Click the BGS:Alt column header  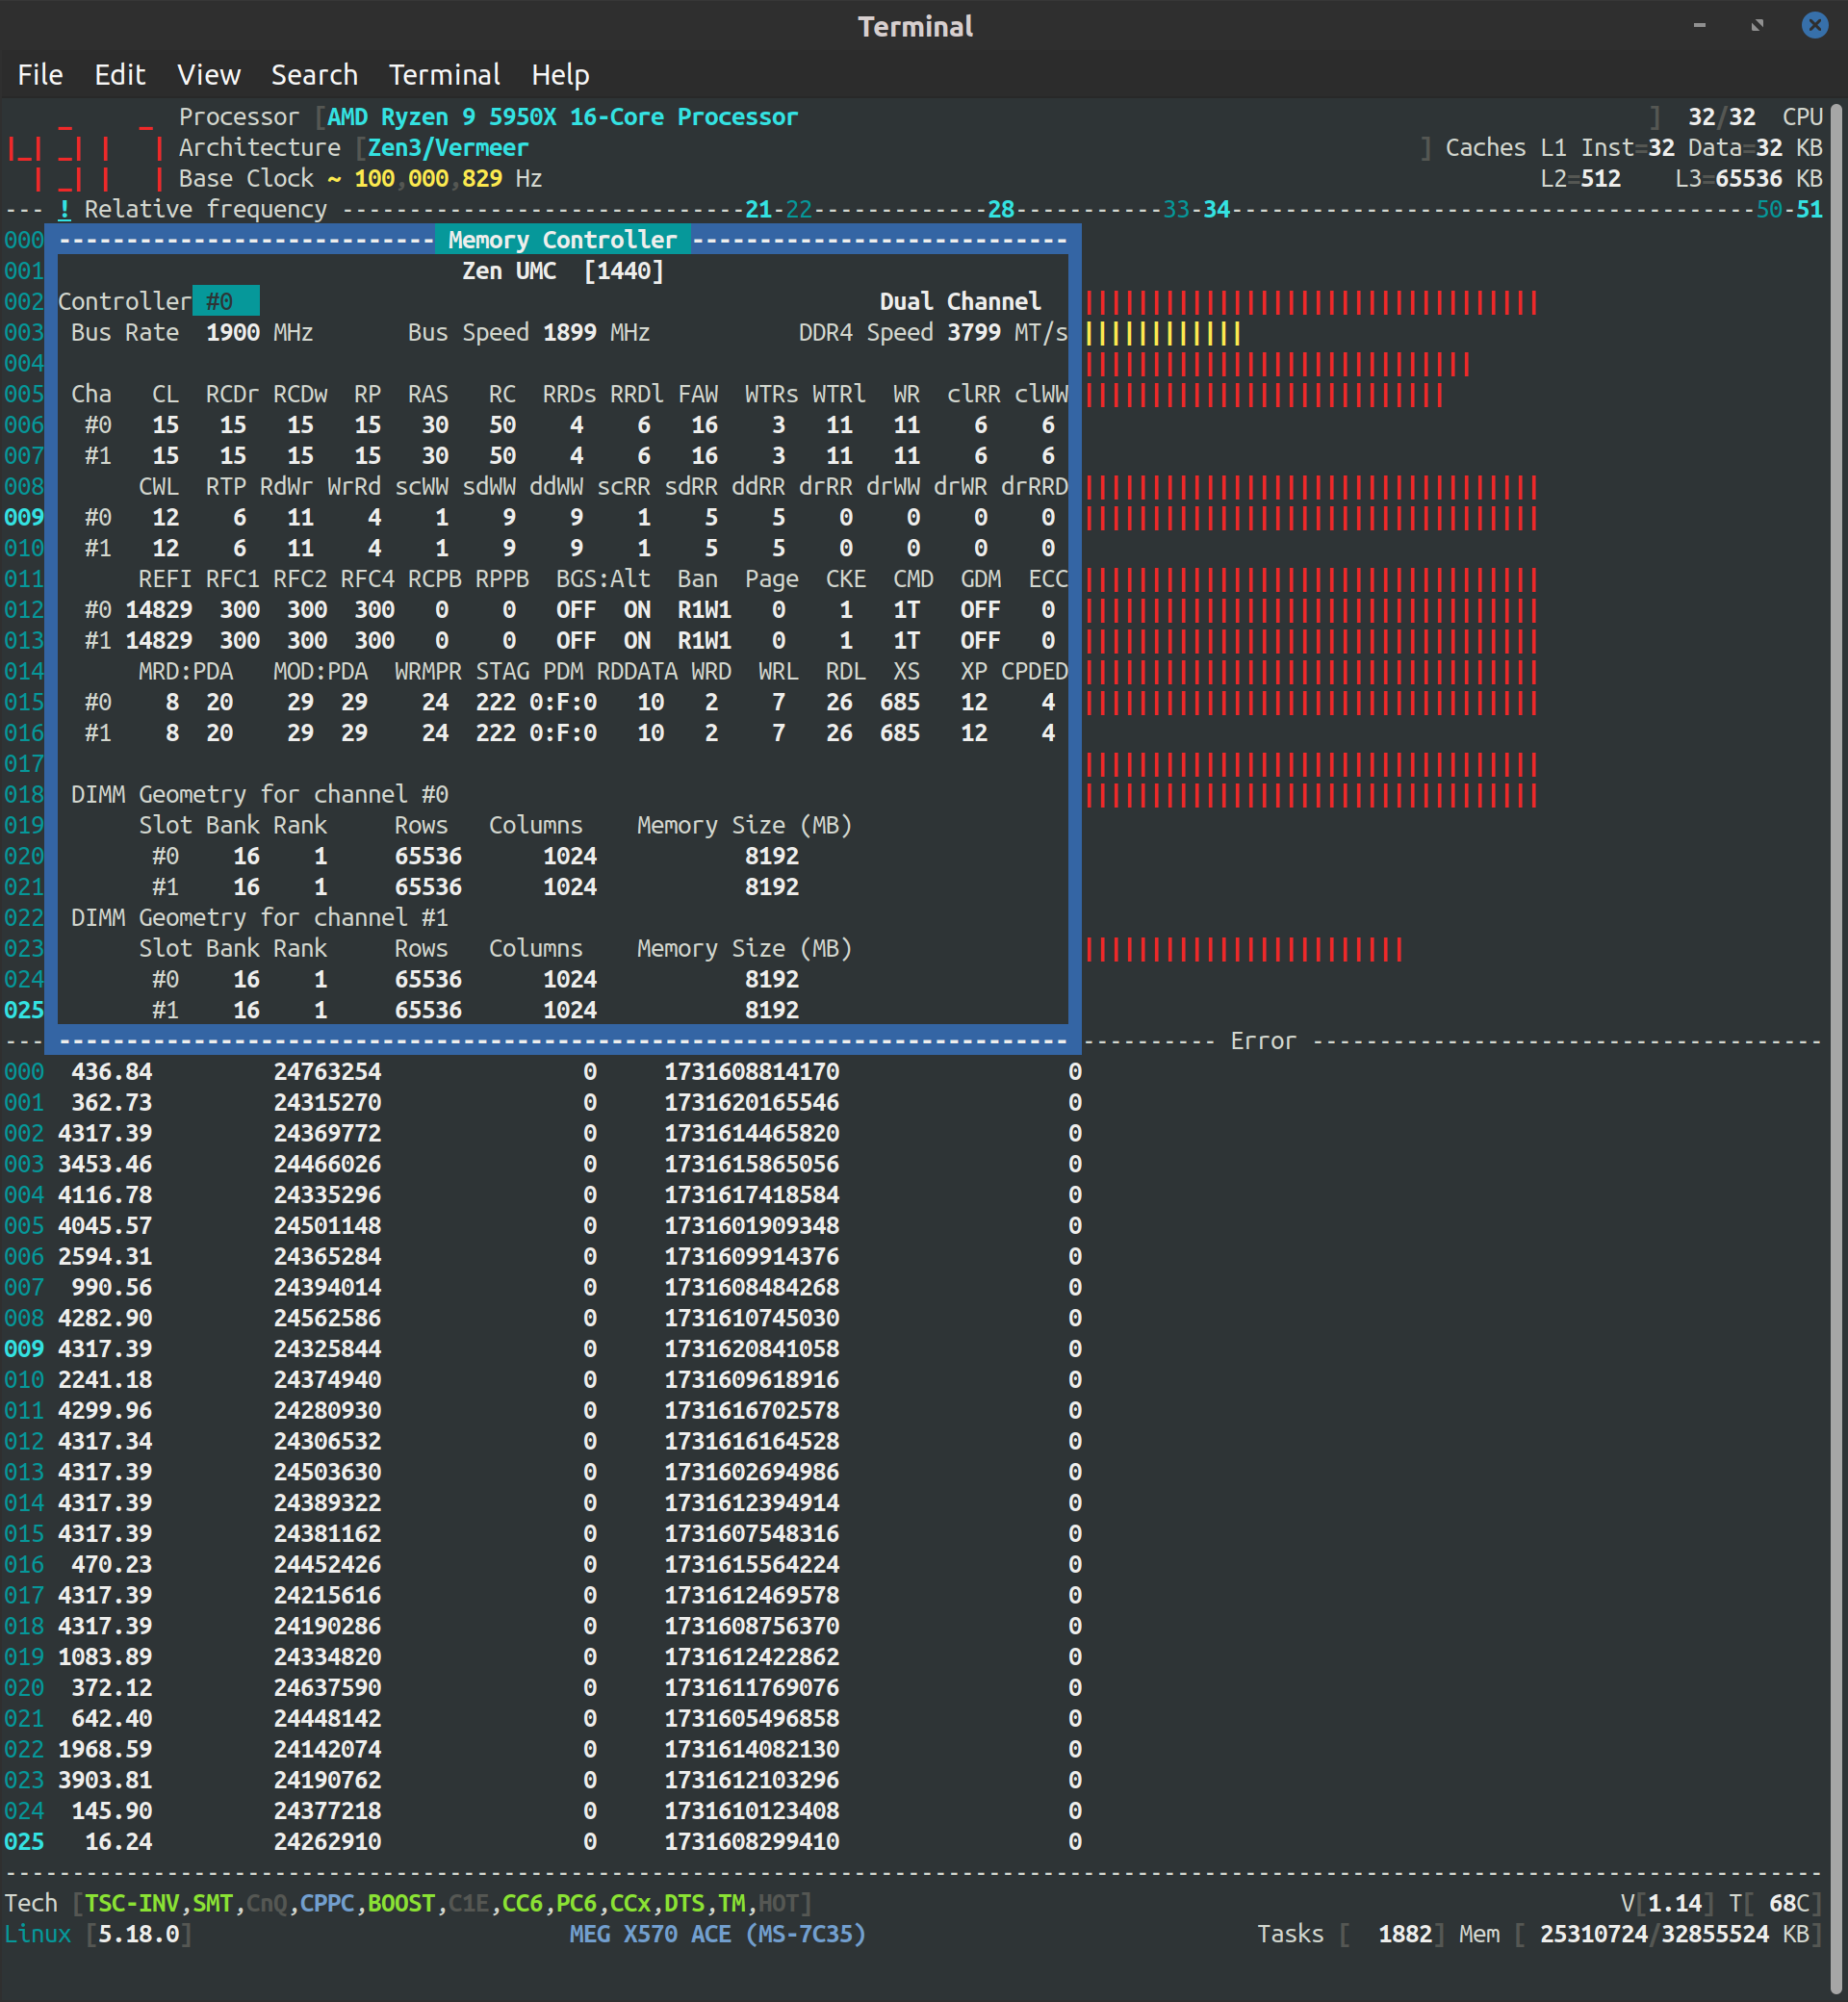(x=603, y=579)
